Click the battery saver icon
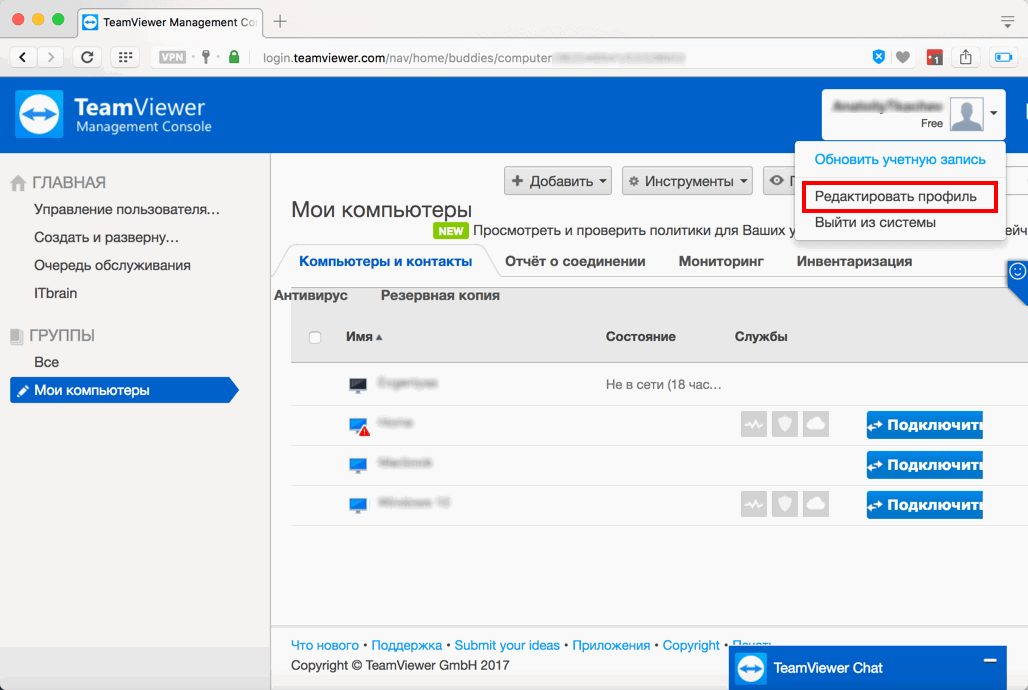 point(1004,57)
